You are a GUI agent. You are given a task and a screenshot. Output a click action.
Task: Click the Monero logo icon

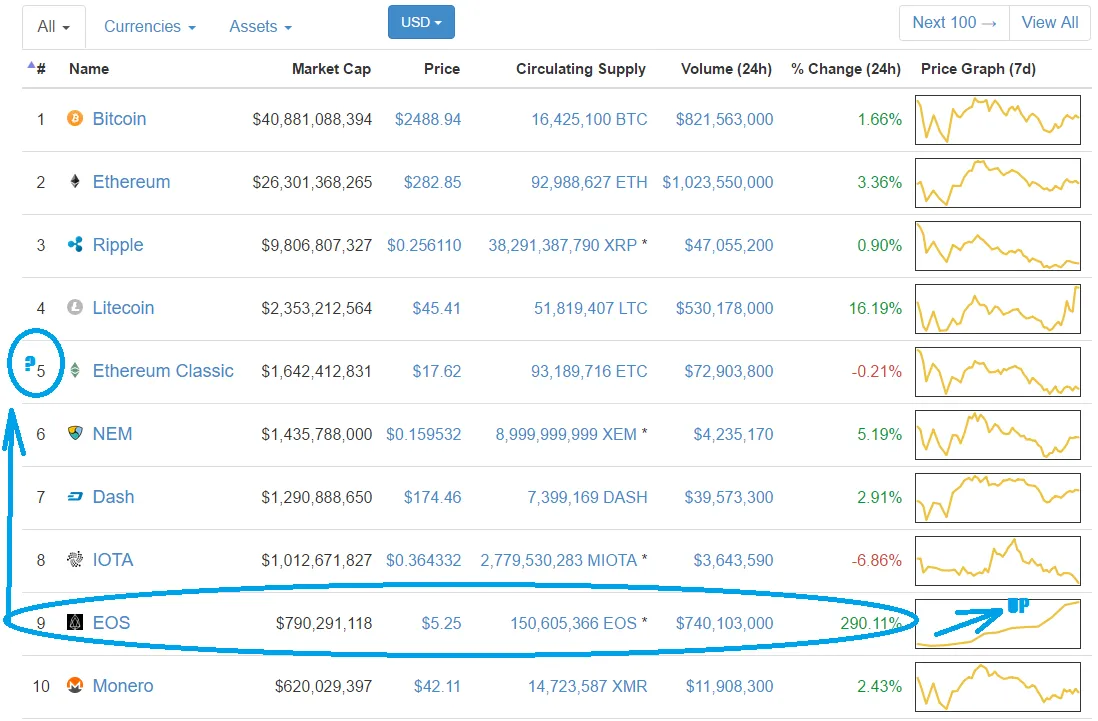point(75,685)
